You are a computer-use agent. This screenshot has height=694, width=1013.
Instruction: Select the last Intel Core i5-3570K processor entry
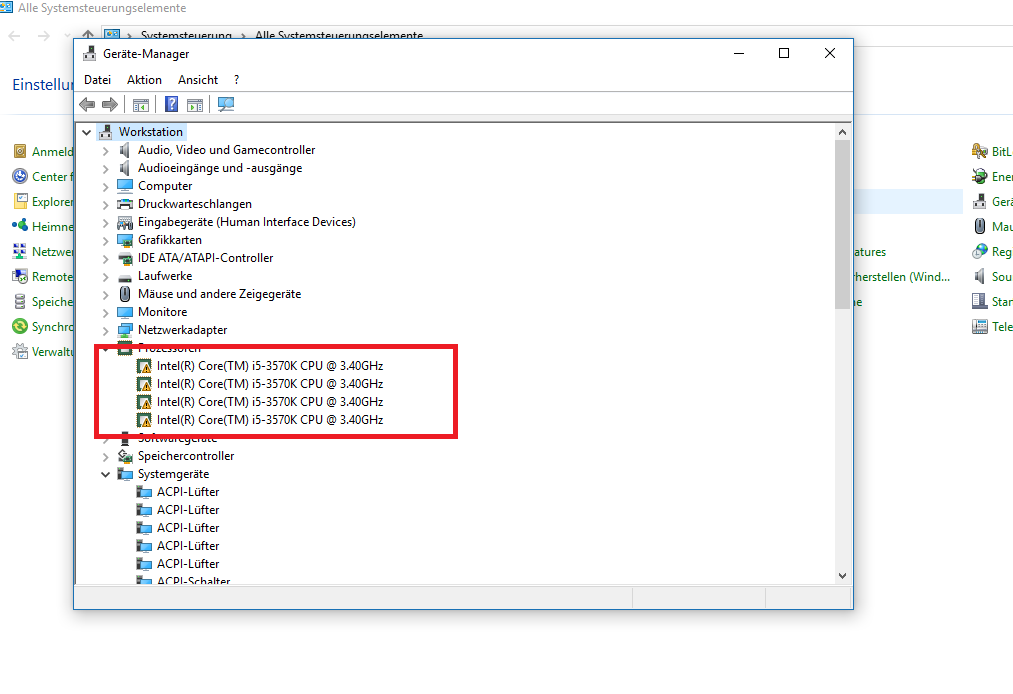pos(270,420)
